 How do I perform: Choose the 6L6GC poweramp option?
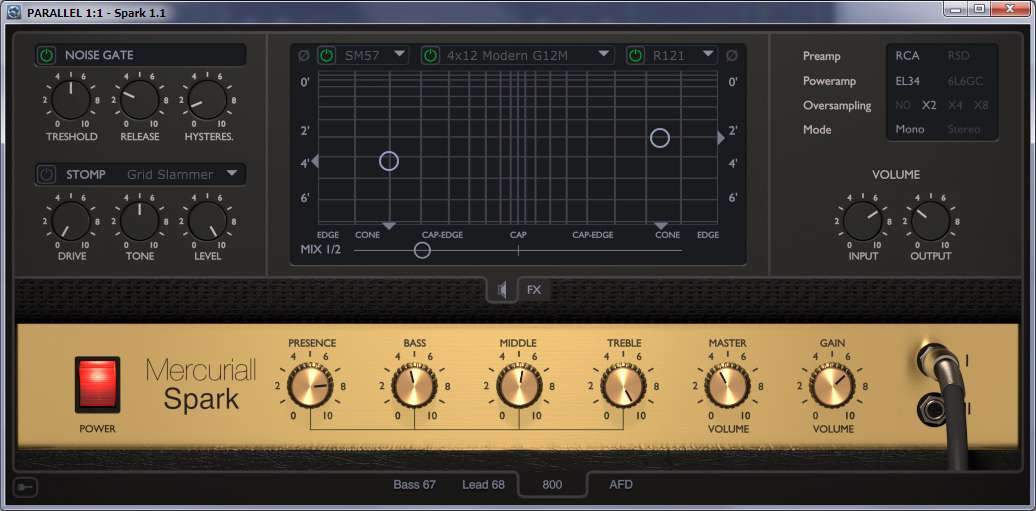tap(963, 81)
